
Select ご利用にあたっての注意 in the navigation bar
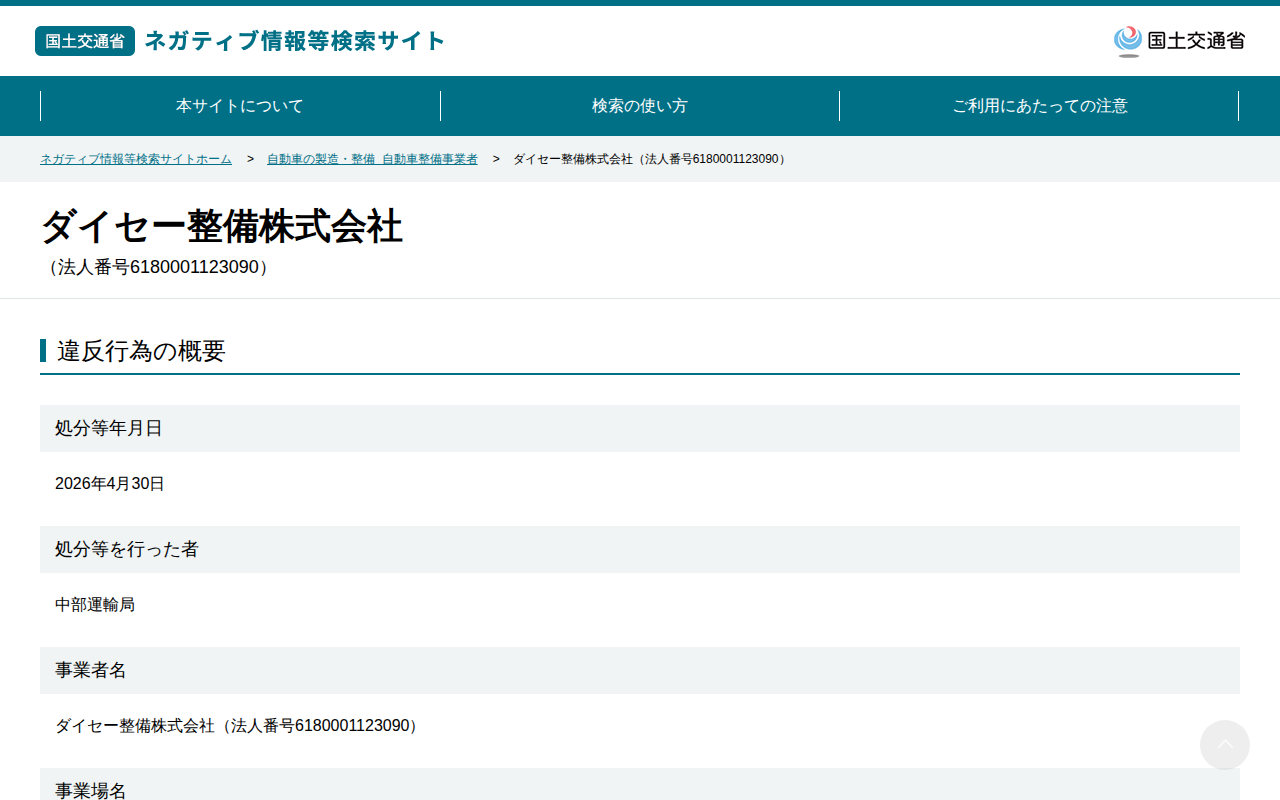(x=1040, y=106)
